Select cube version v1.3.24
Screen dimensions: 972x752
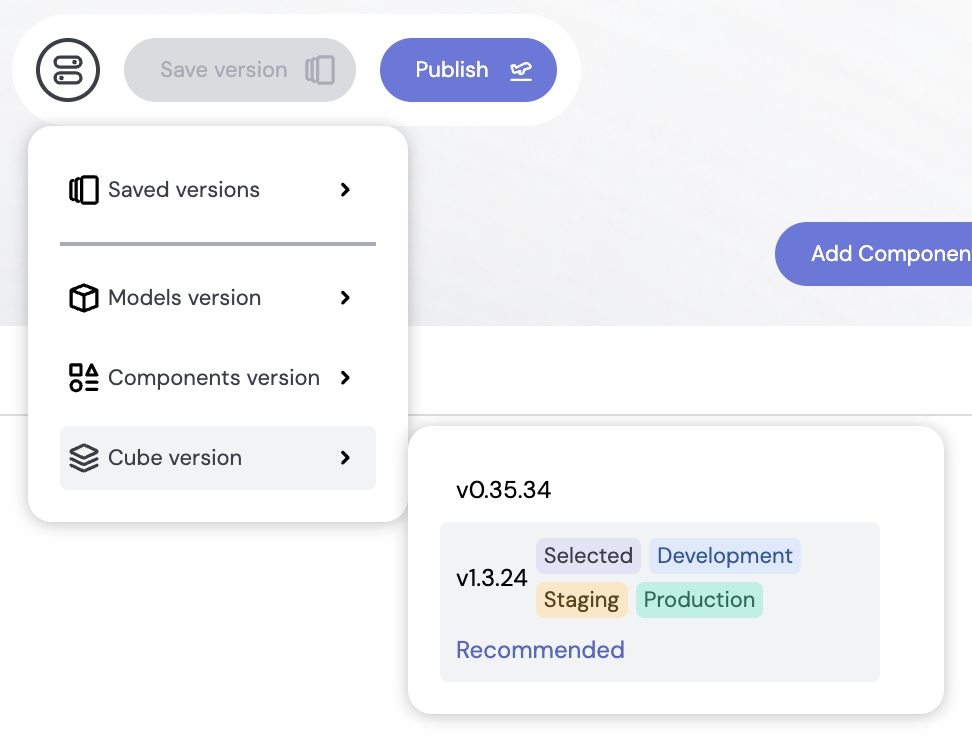tap(660, 602)
